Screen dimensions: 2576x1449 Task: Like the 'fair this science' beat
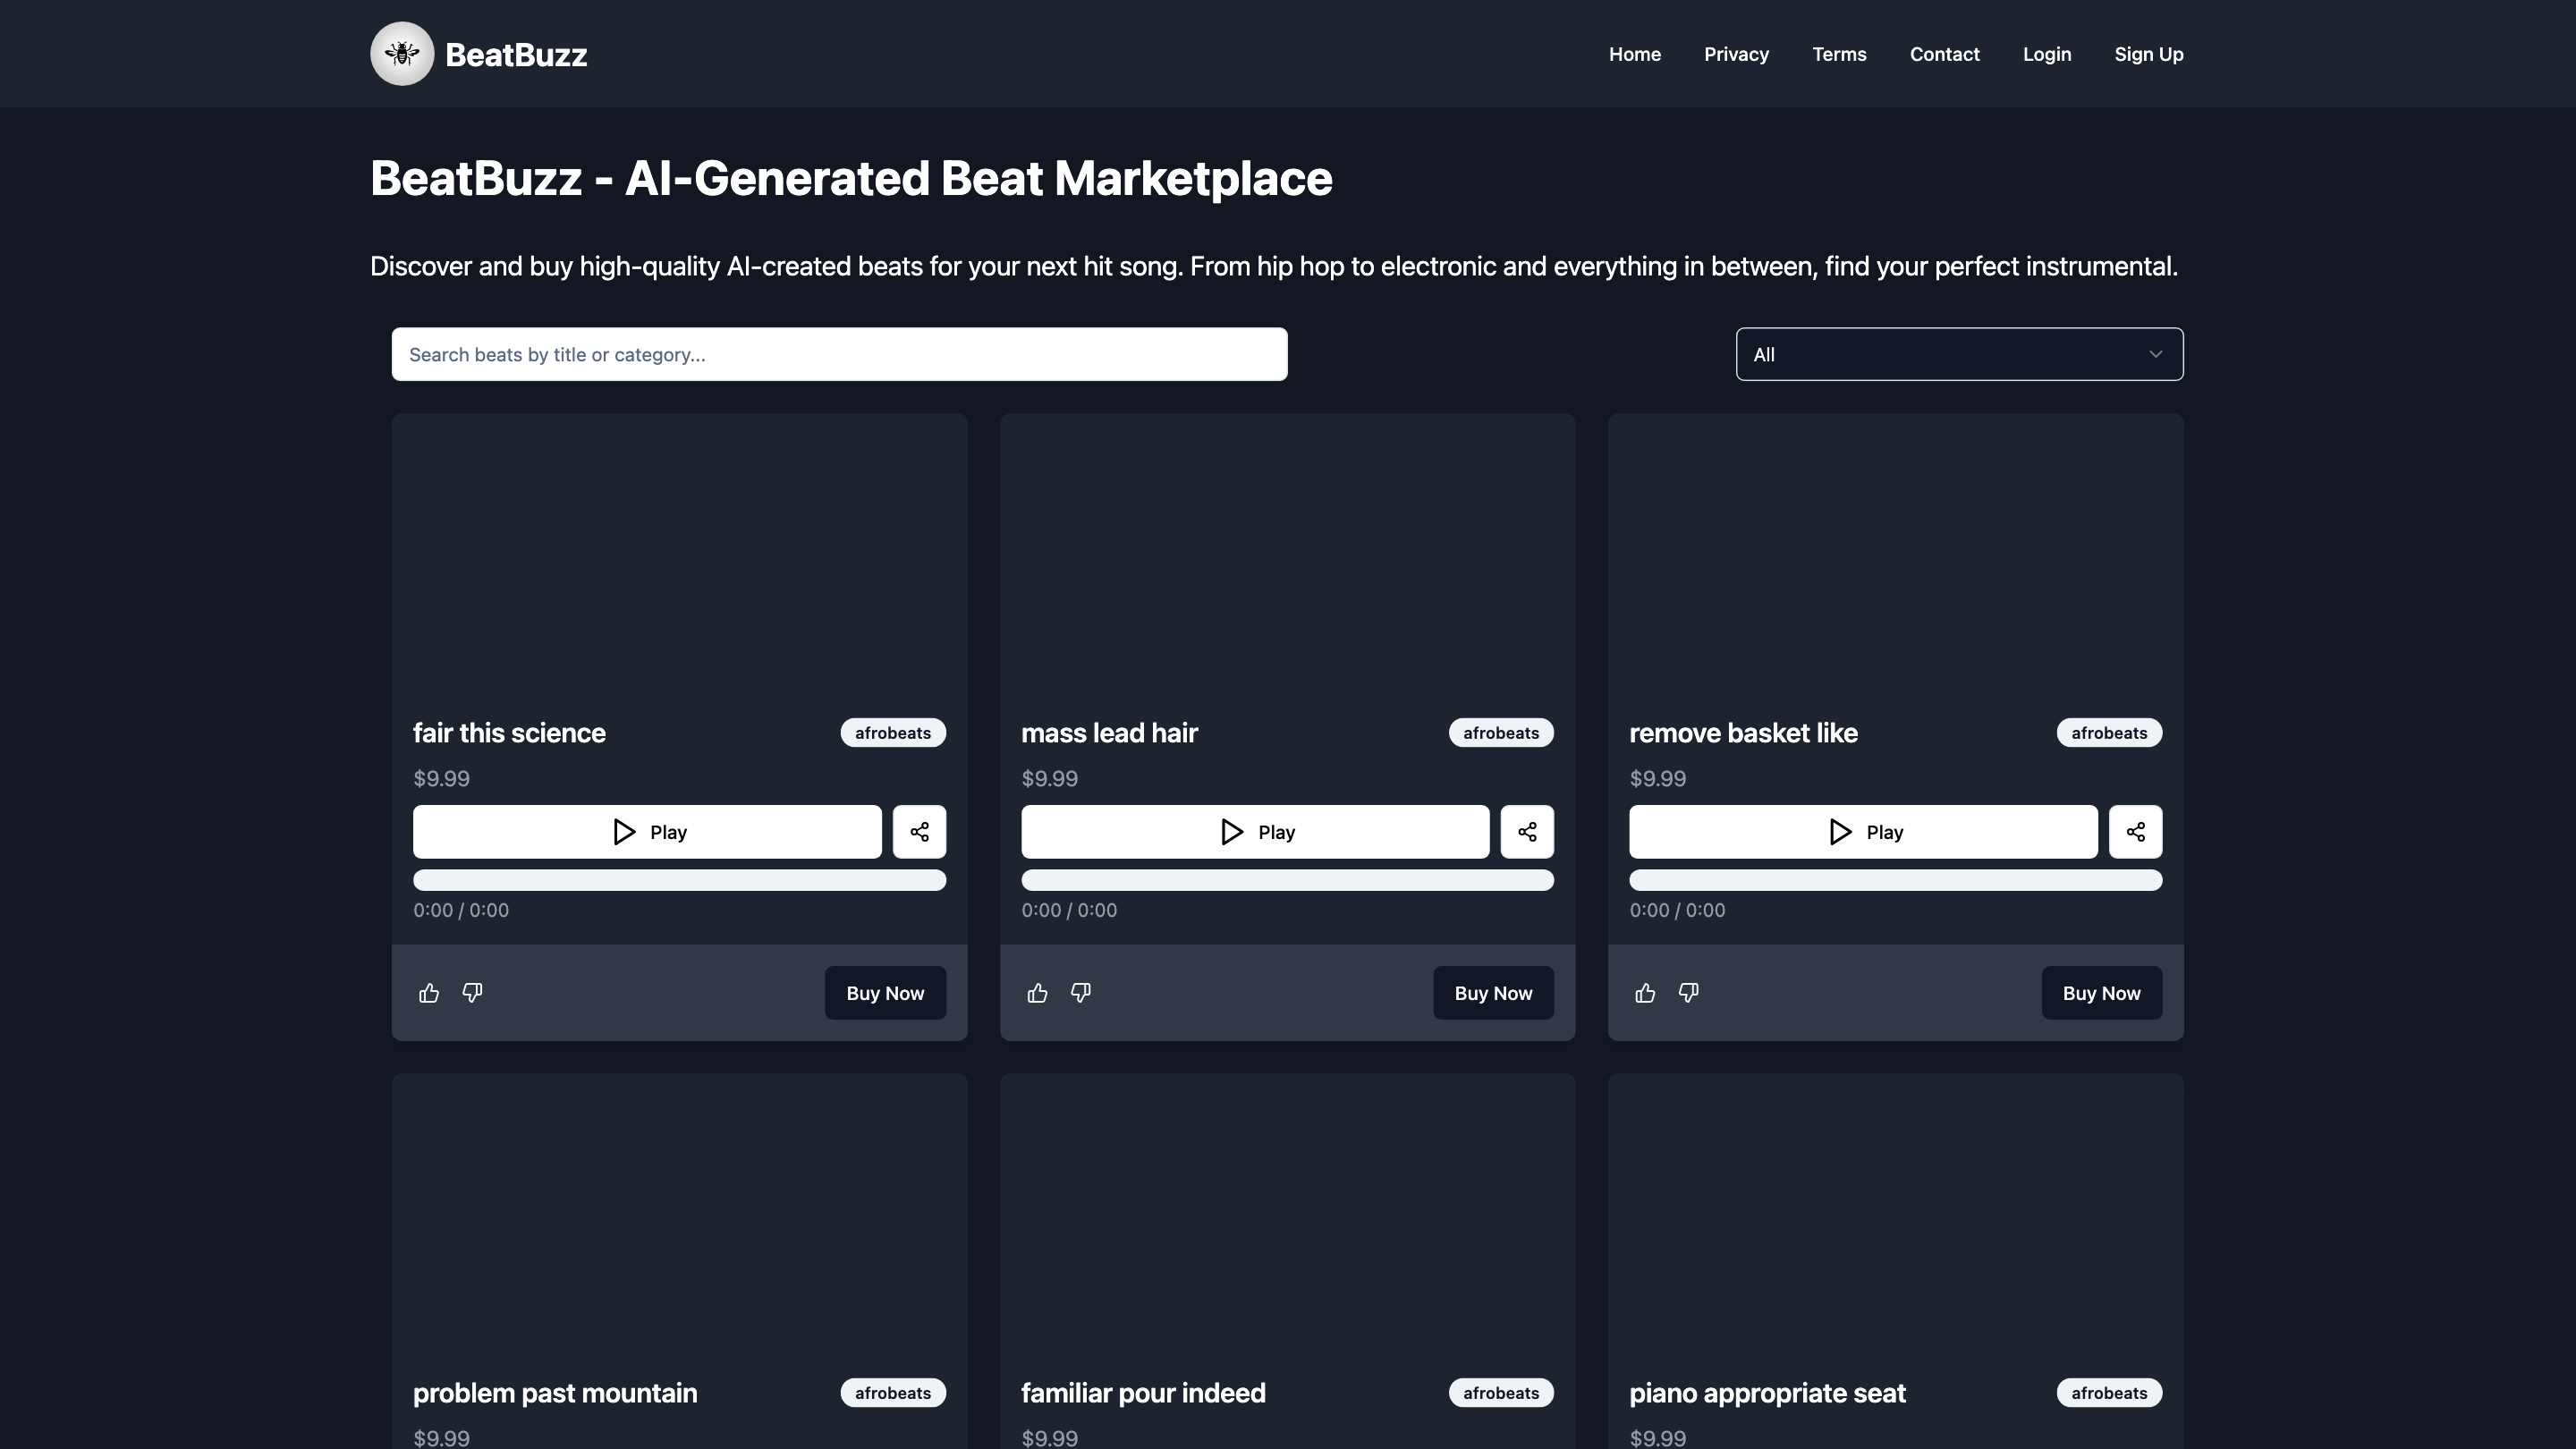tap(429, 992)
